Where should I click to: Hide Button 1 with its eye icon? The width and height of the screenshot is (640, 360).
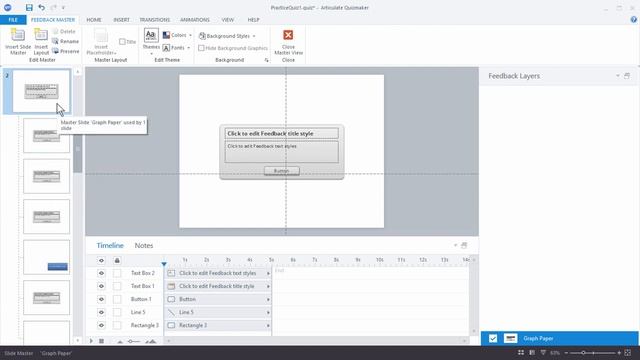coord(101,299)
